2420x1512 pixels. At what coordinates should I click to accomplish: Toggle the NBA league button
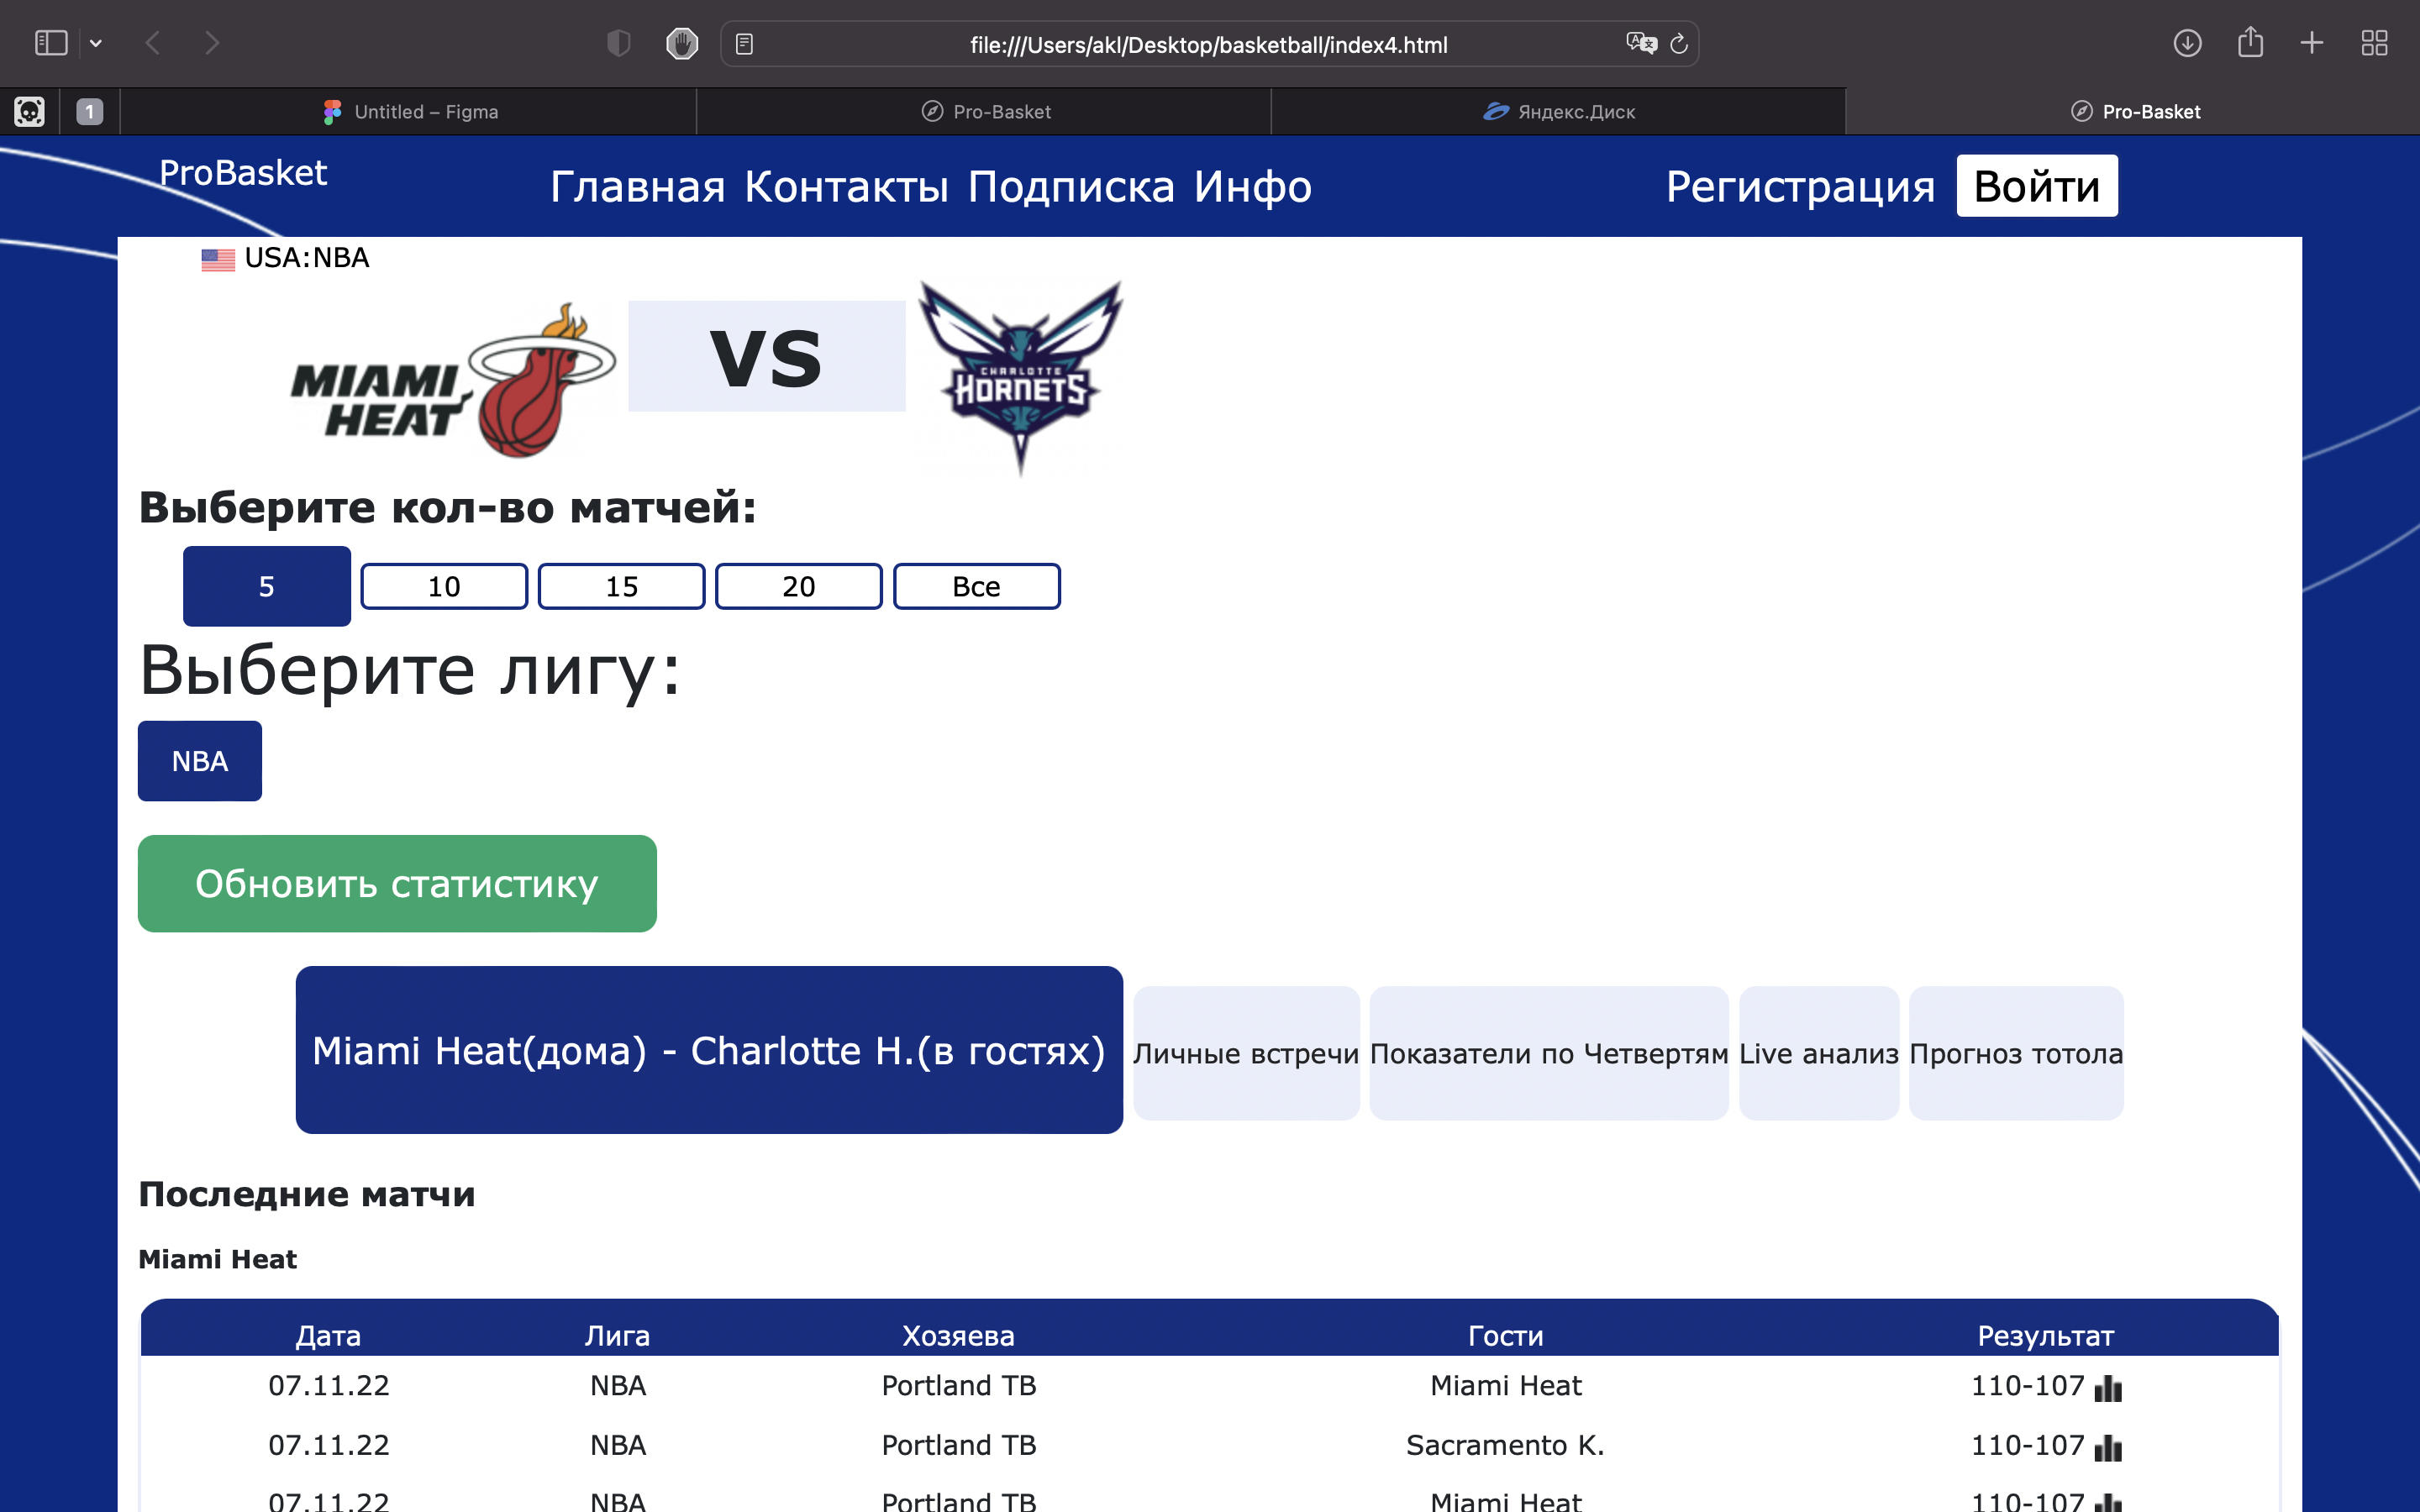(200, 761)
